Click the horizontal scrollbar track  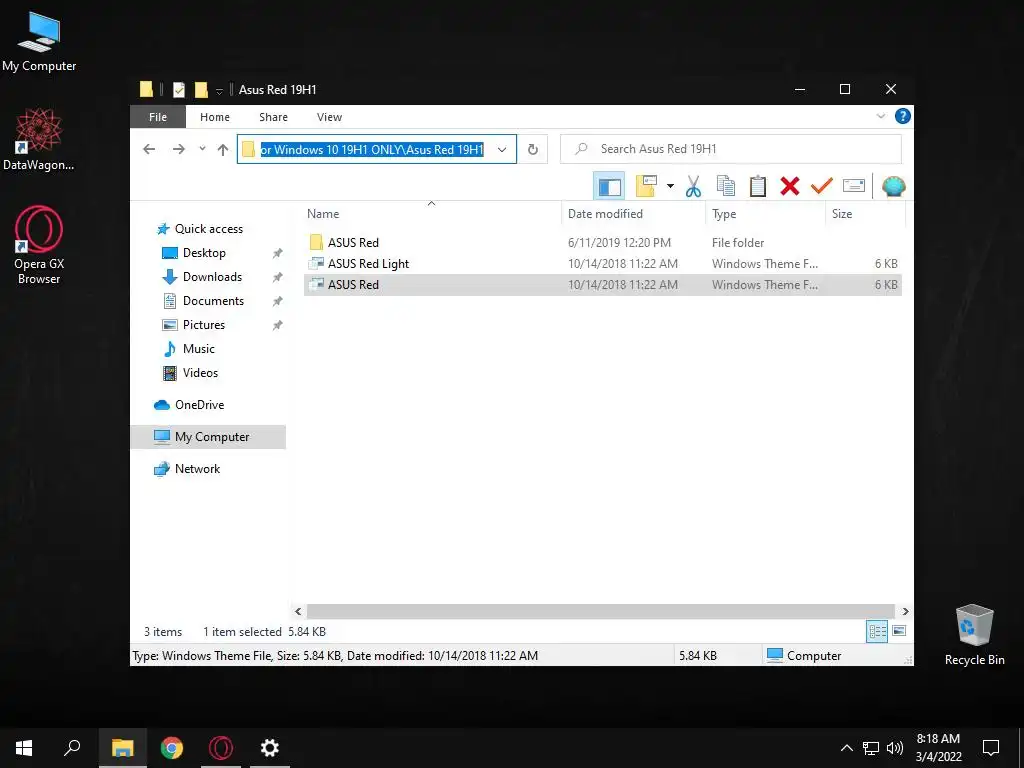click(600, 611)
